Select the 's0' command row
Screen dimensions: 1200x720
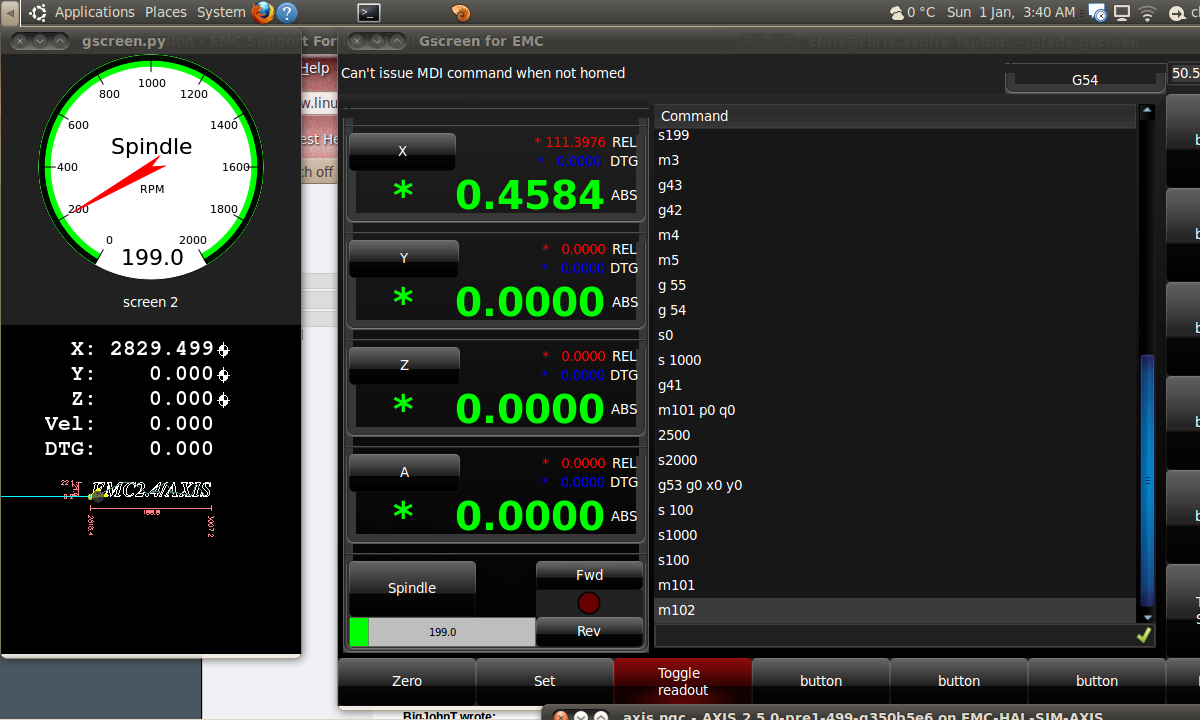coord(896,335)
